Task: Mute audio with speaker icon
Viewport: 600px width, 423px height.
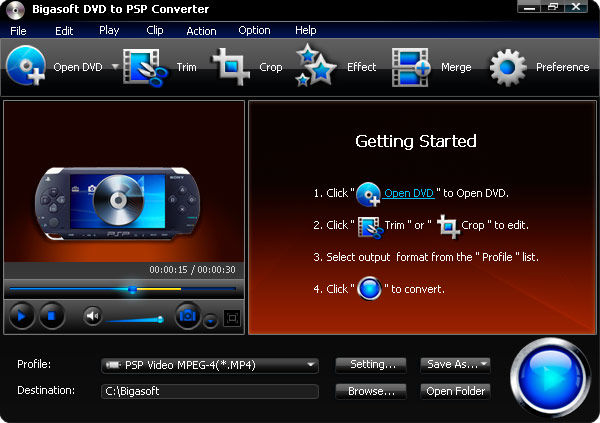Action: click(93, 316)
